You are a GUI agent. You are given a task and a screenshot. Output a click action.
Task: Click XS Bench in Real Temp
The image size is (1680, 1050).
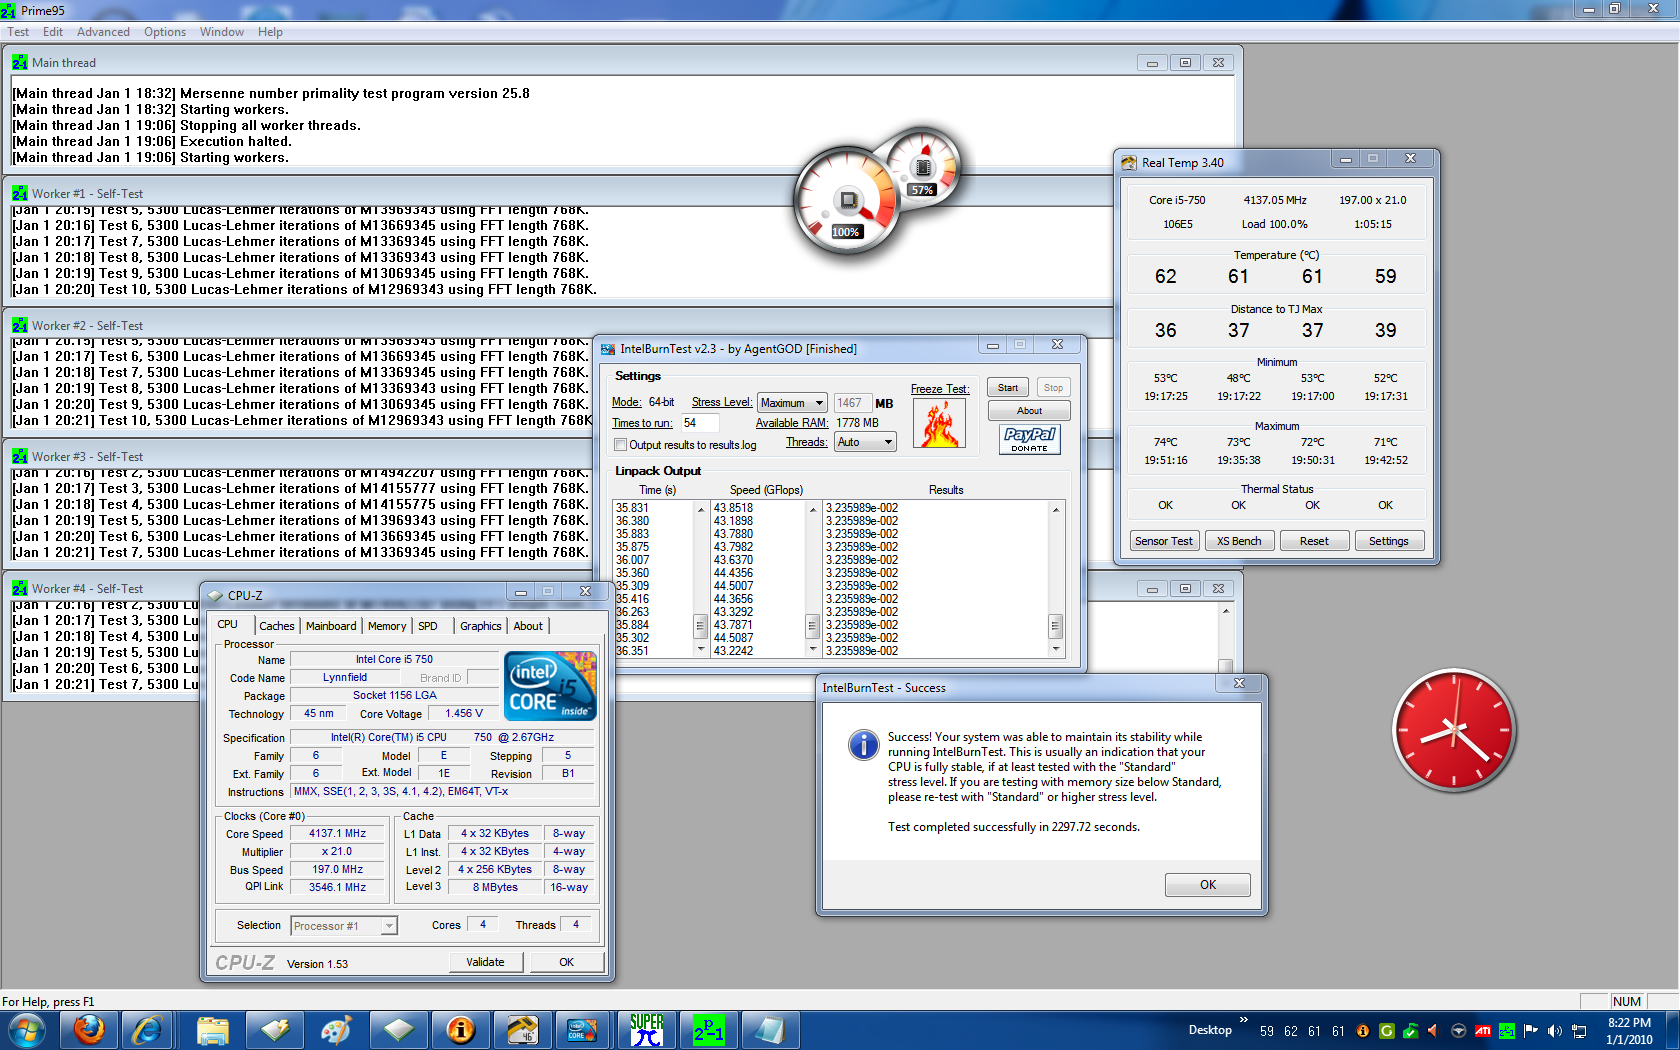click(x=1239, y=541)
